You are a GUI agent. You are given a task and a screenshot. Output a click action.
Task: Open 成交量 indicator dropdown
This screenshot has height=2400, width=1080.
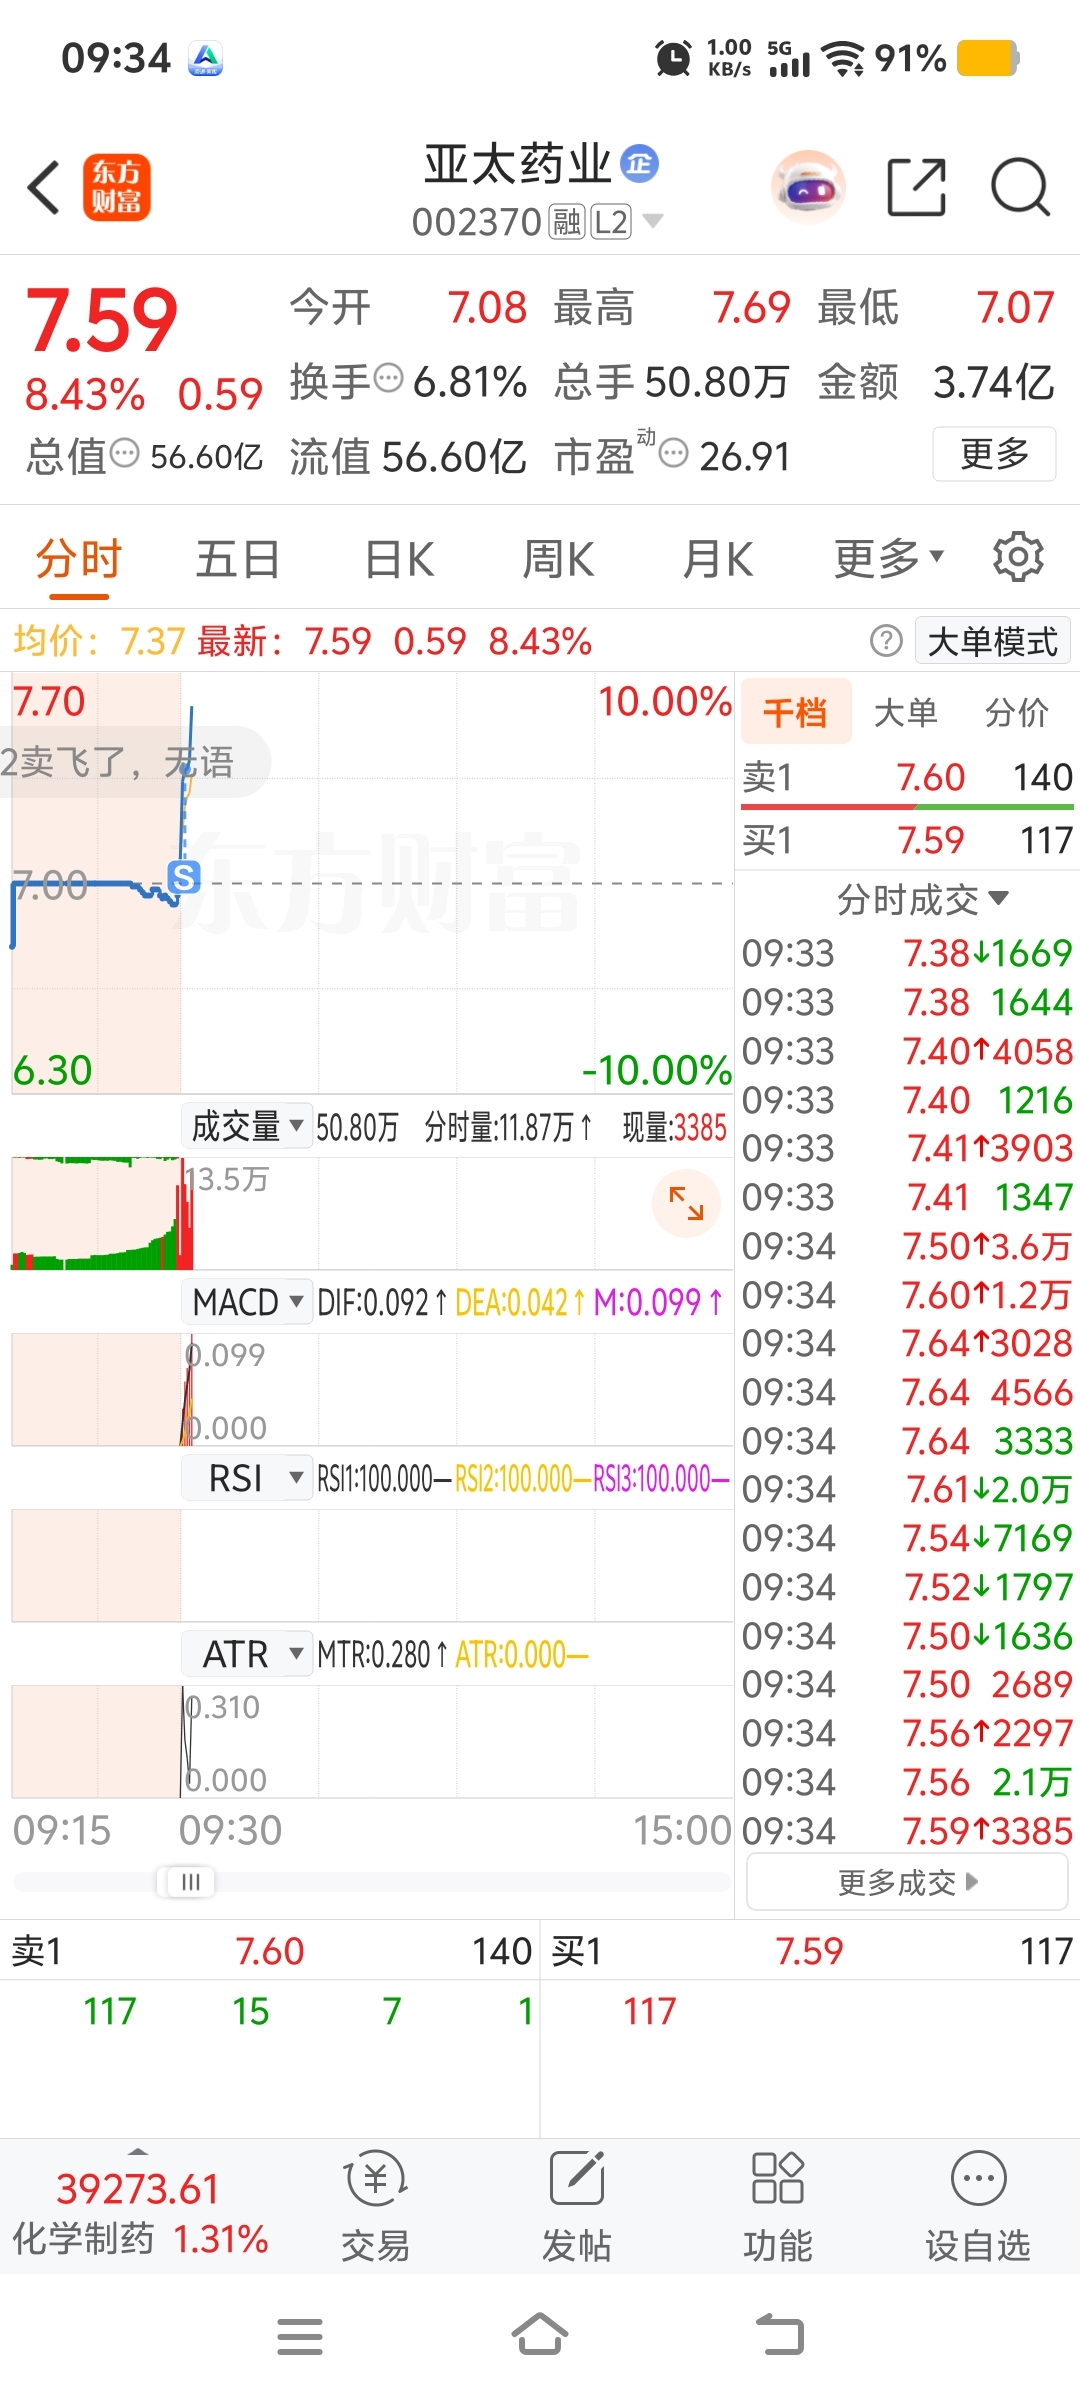(247, 1127)
